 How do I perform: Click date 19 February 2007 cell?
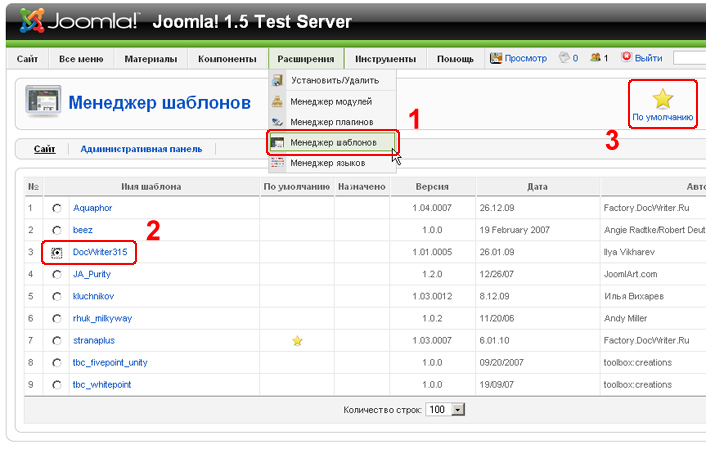point(515,230)
